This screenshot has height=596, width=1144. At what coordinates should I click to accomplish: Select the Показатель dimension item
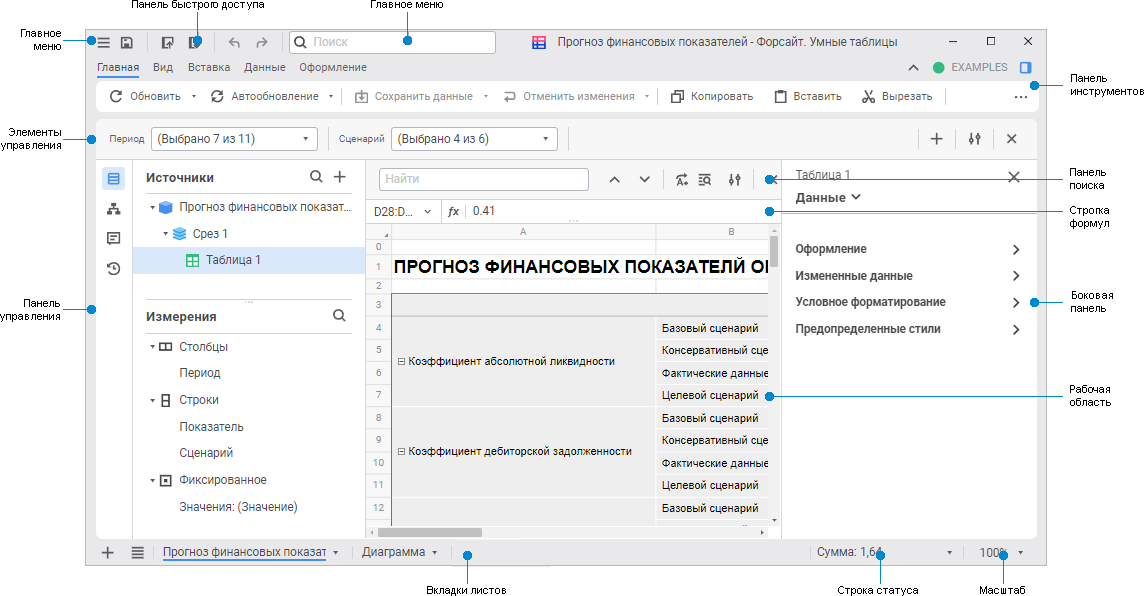[212, 427]
